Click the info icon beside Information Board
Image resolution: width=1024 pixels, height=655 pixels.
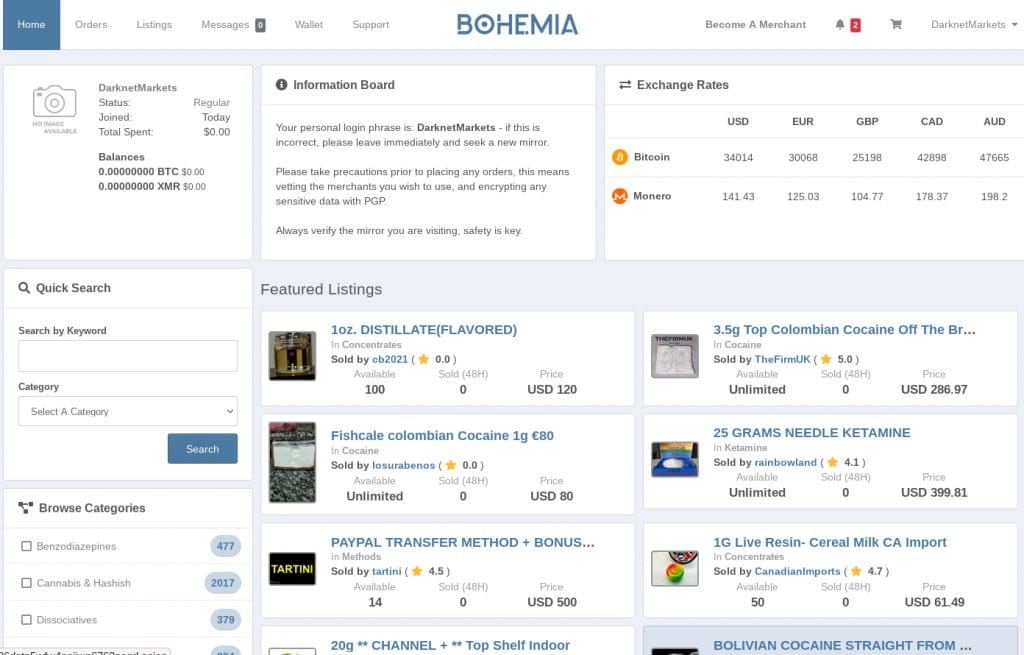(282, 85)
